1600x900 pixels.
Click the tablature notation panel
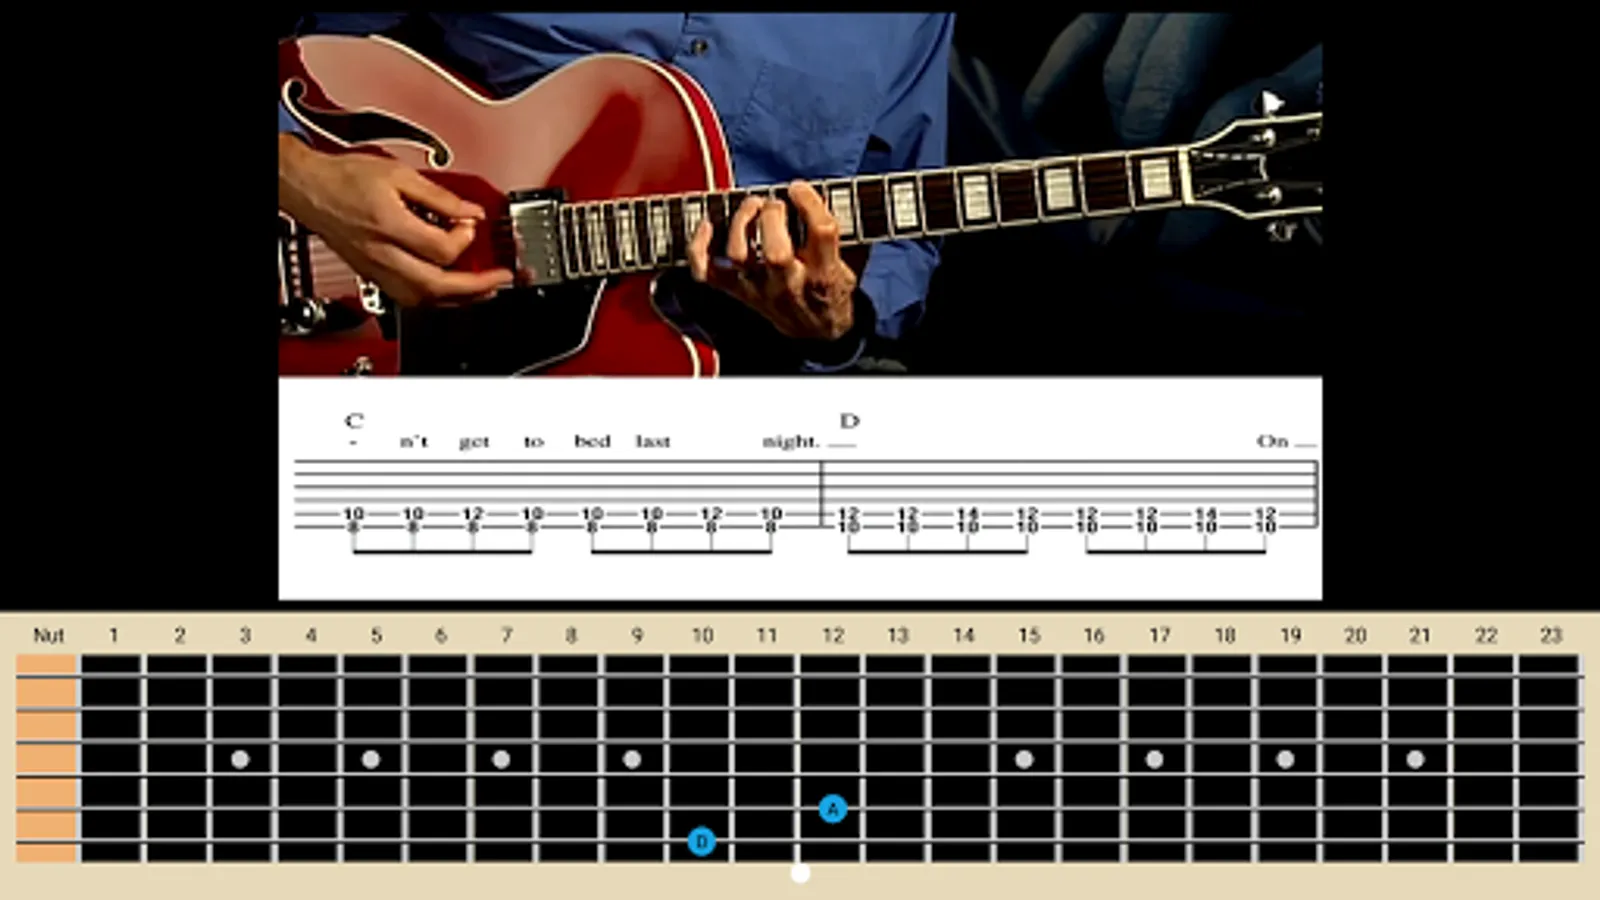800,489
